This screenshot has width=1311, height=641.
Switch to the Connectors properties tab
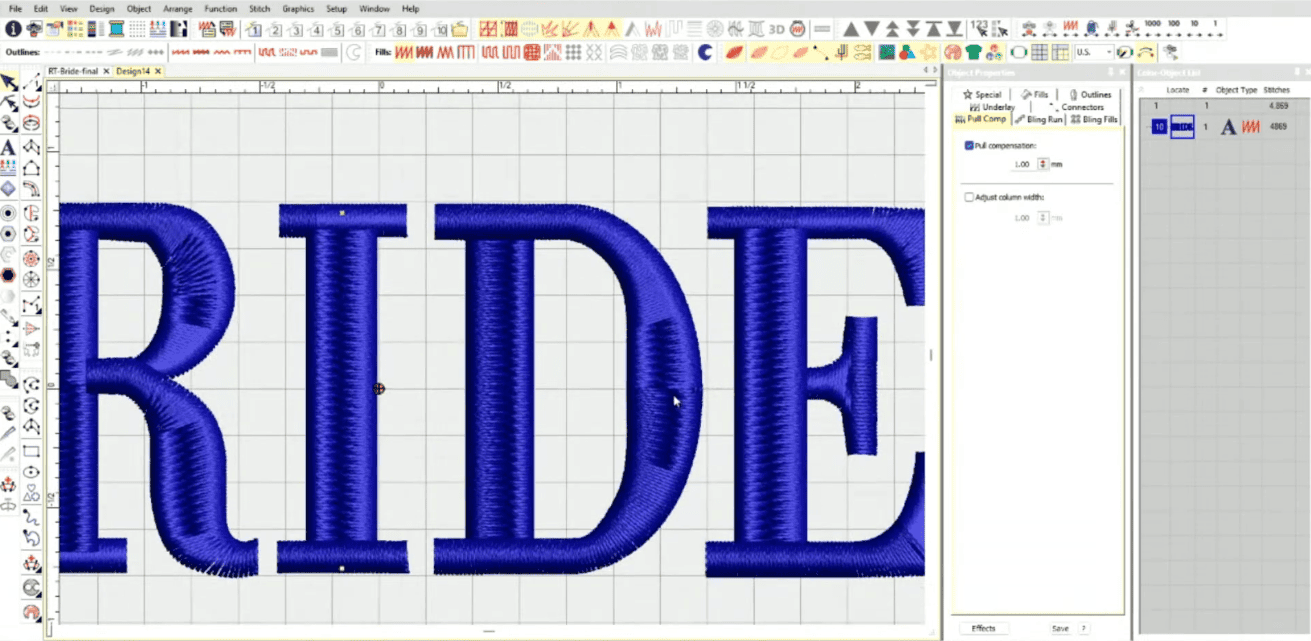pyautogui.click(x=1076, y=106)
